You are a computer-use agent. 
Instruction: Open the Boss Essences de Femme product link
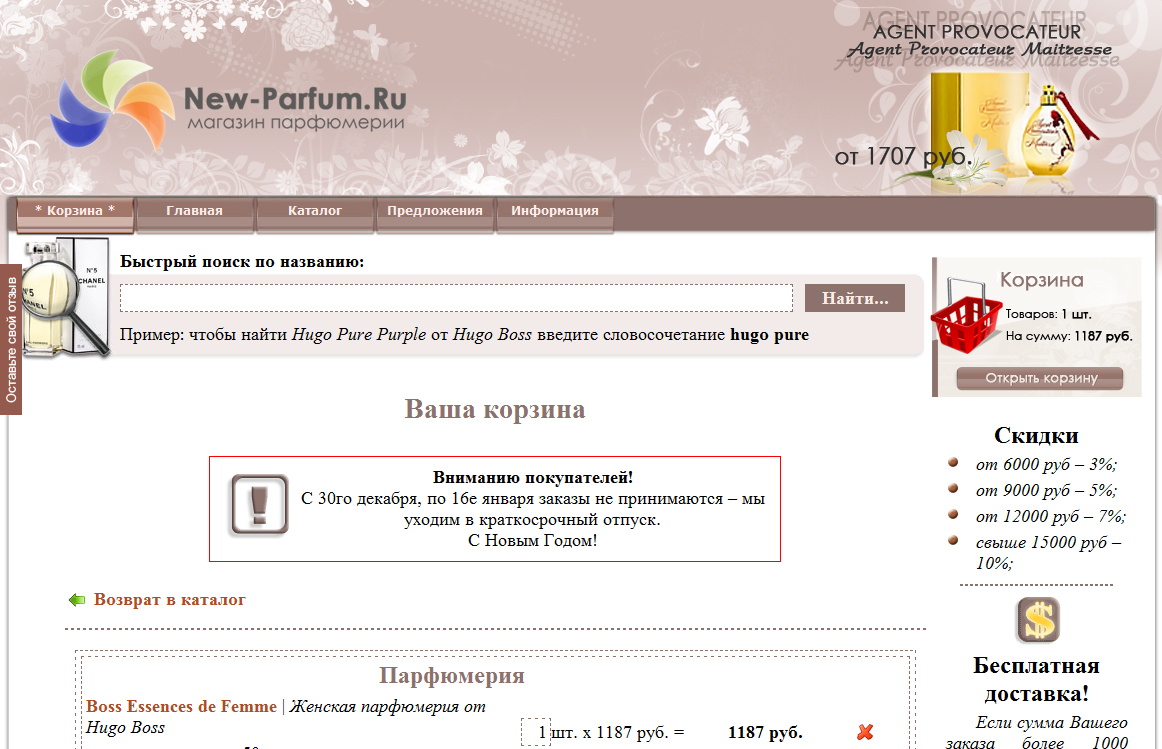tap(182, 706)
